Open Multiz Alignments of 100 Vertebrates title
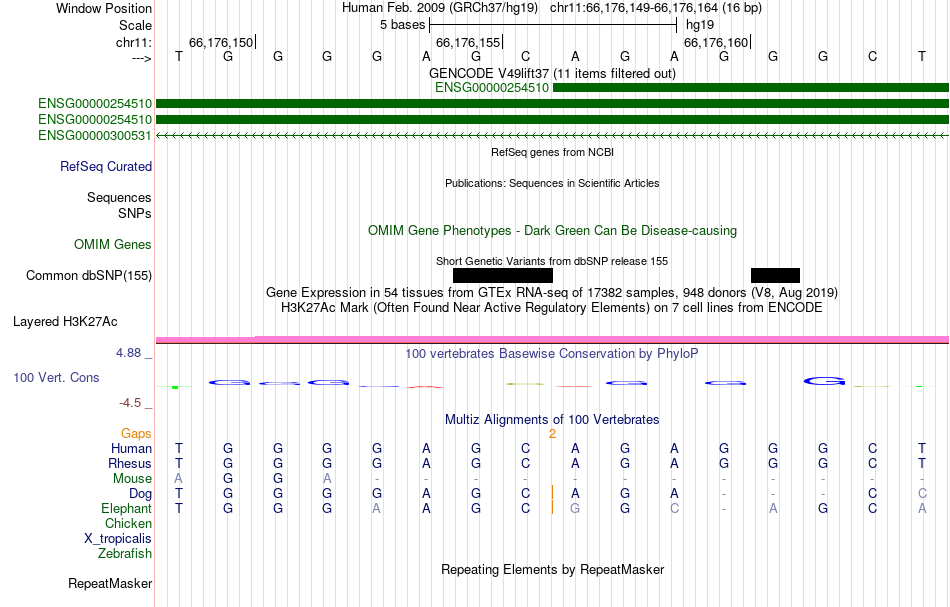This screenshot has height=607, width=950. pyautogui.click(x=552, y=419)
